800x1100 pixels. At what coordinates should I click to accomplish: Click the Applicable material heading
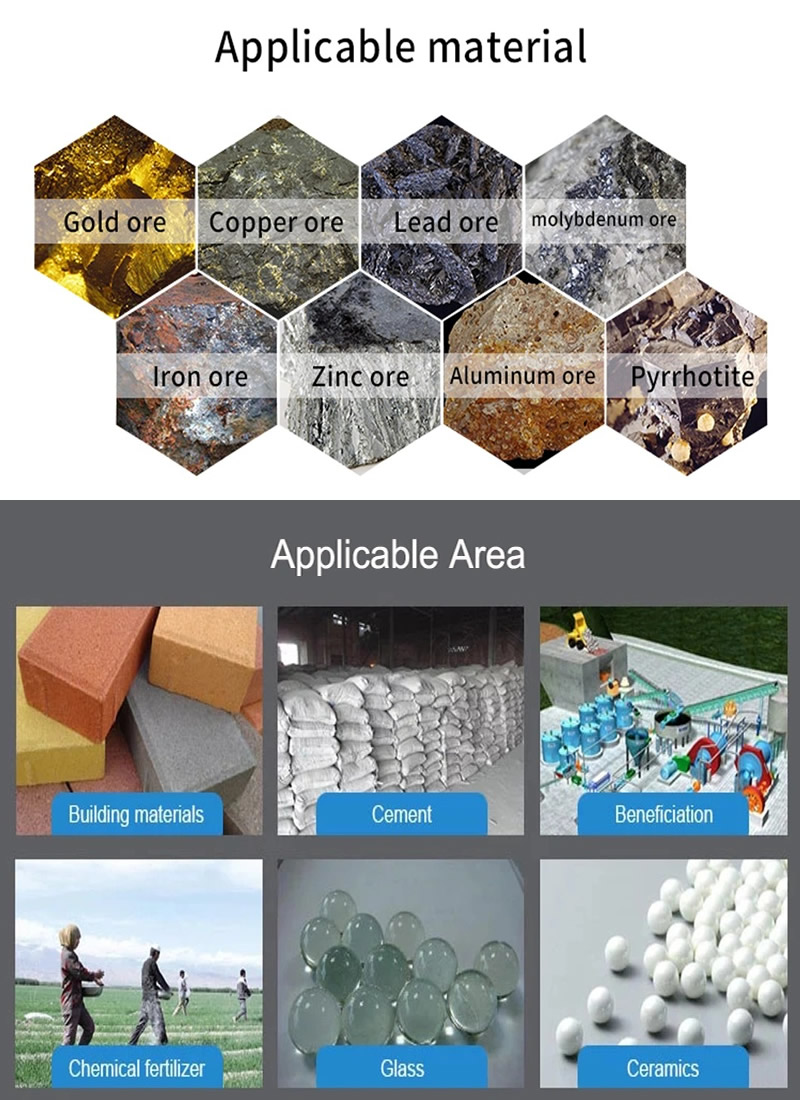[401, 48]
